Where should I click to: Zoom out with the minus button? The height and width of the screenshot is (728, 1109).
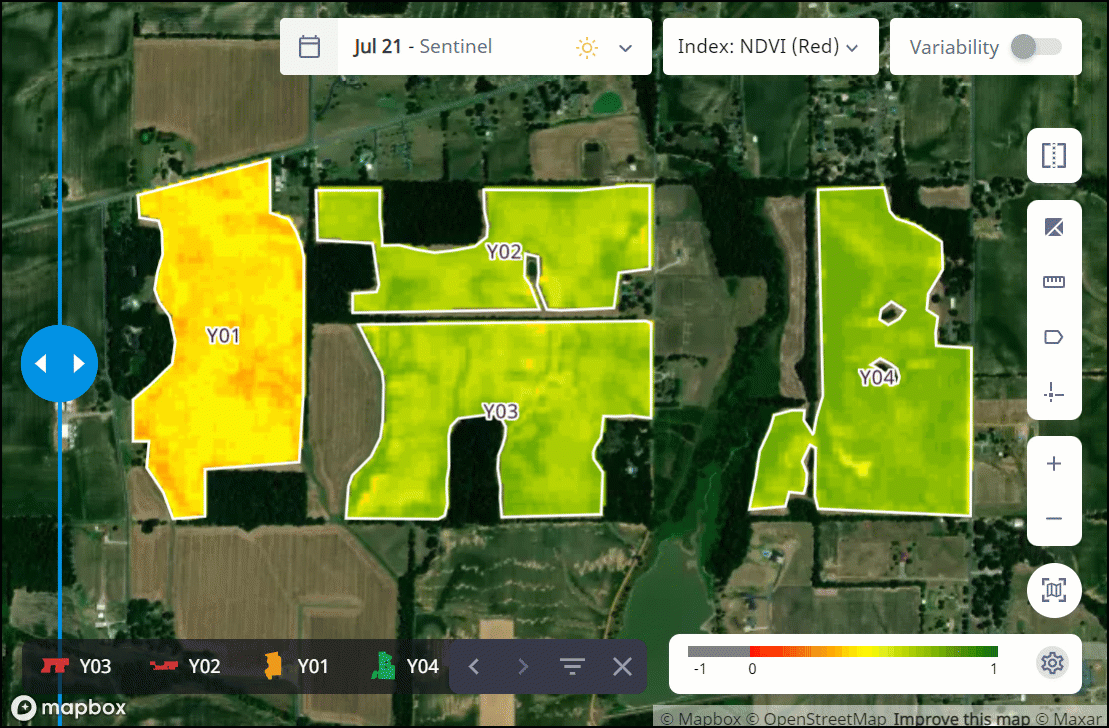(1054, 519)
